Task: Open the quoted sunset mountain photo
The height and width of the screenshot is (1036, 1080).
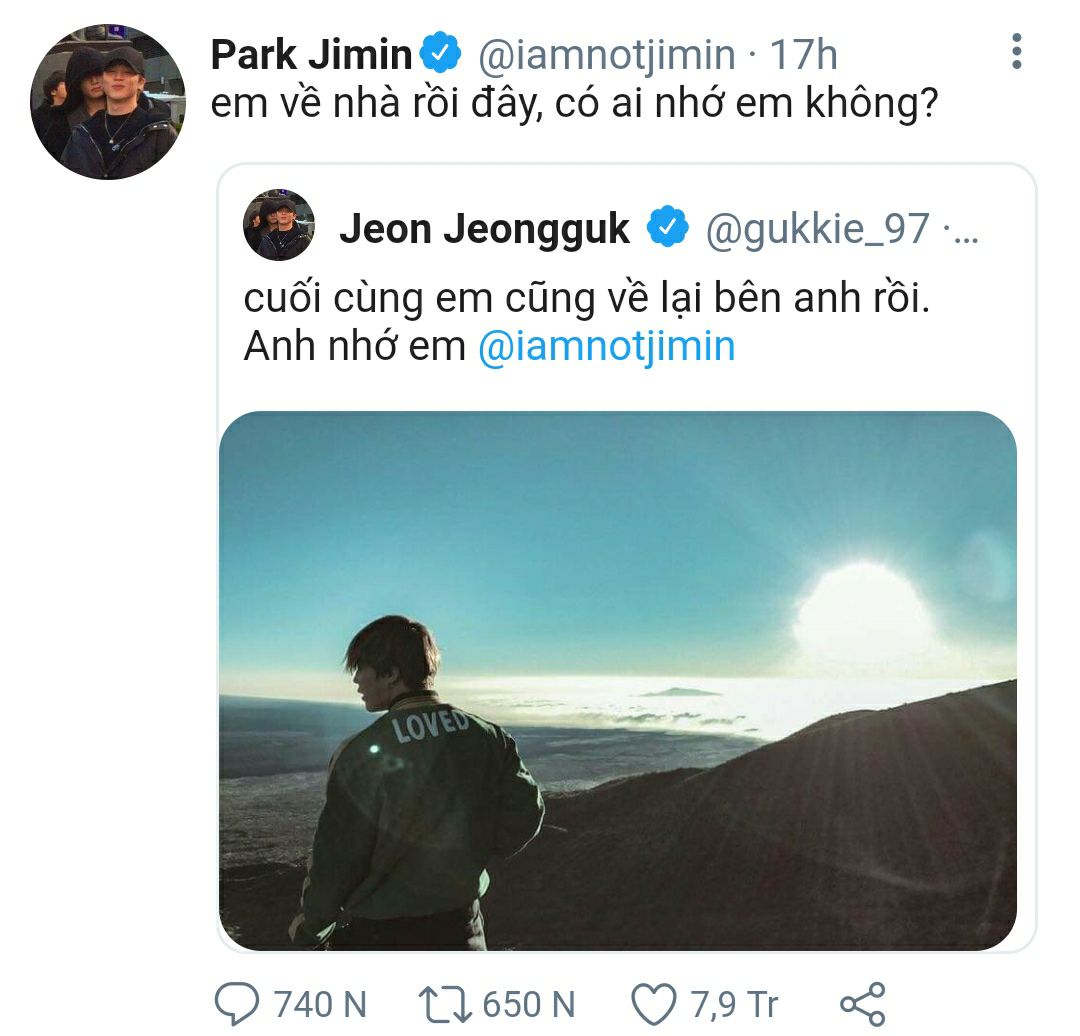Action: [x=617, y=680]
